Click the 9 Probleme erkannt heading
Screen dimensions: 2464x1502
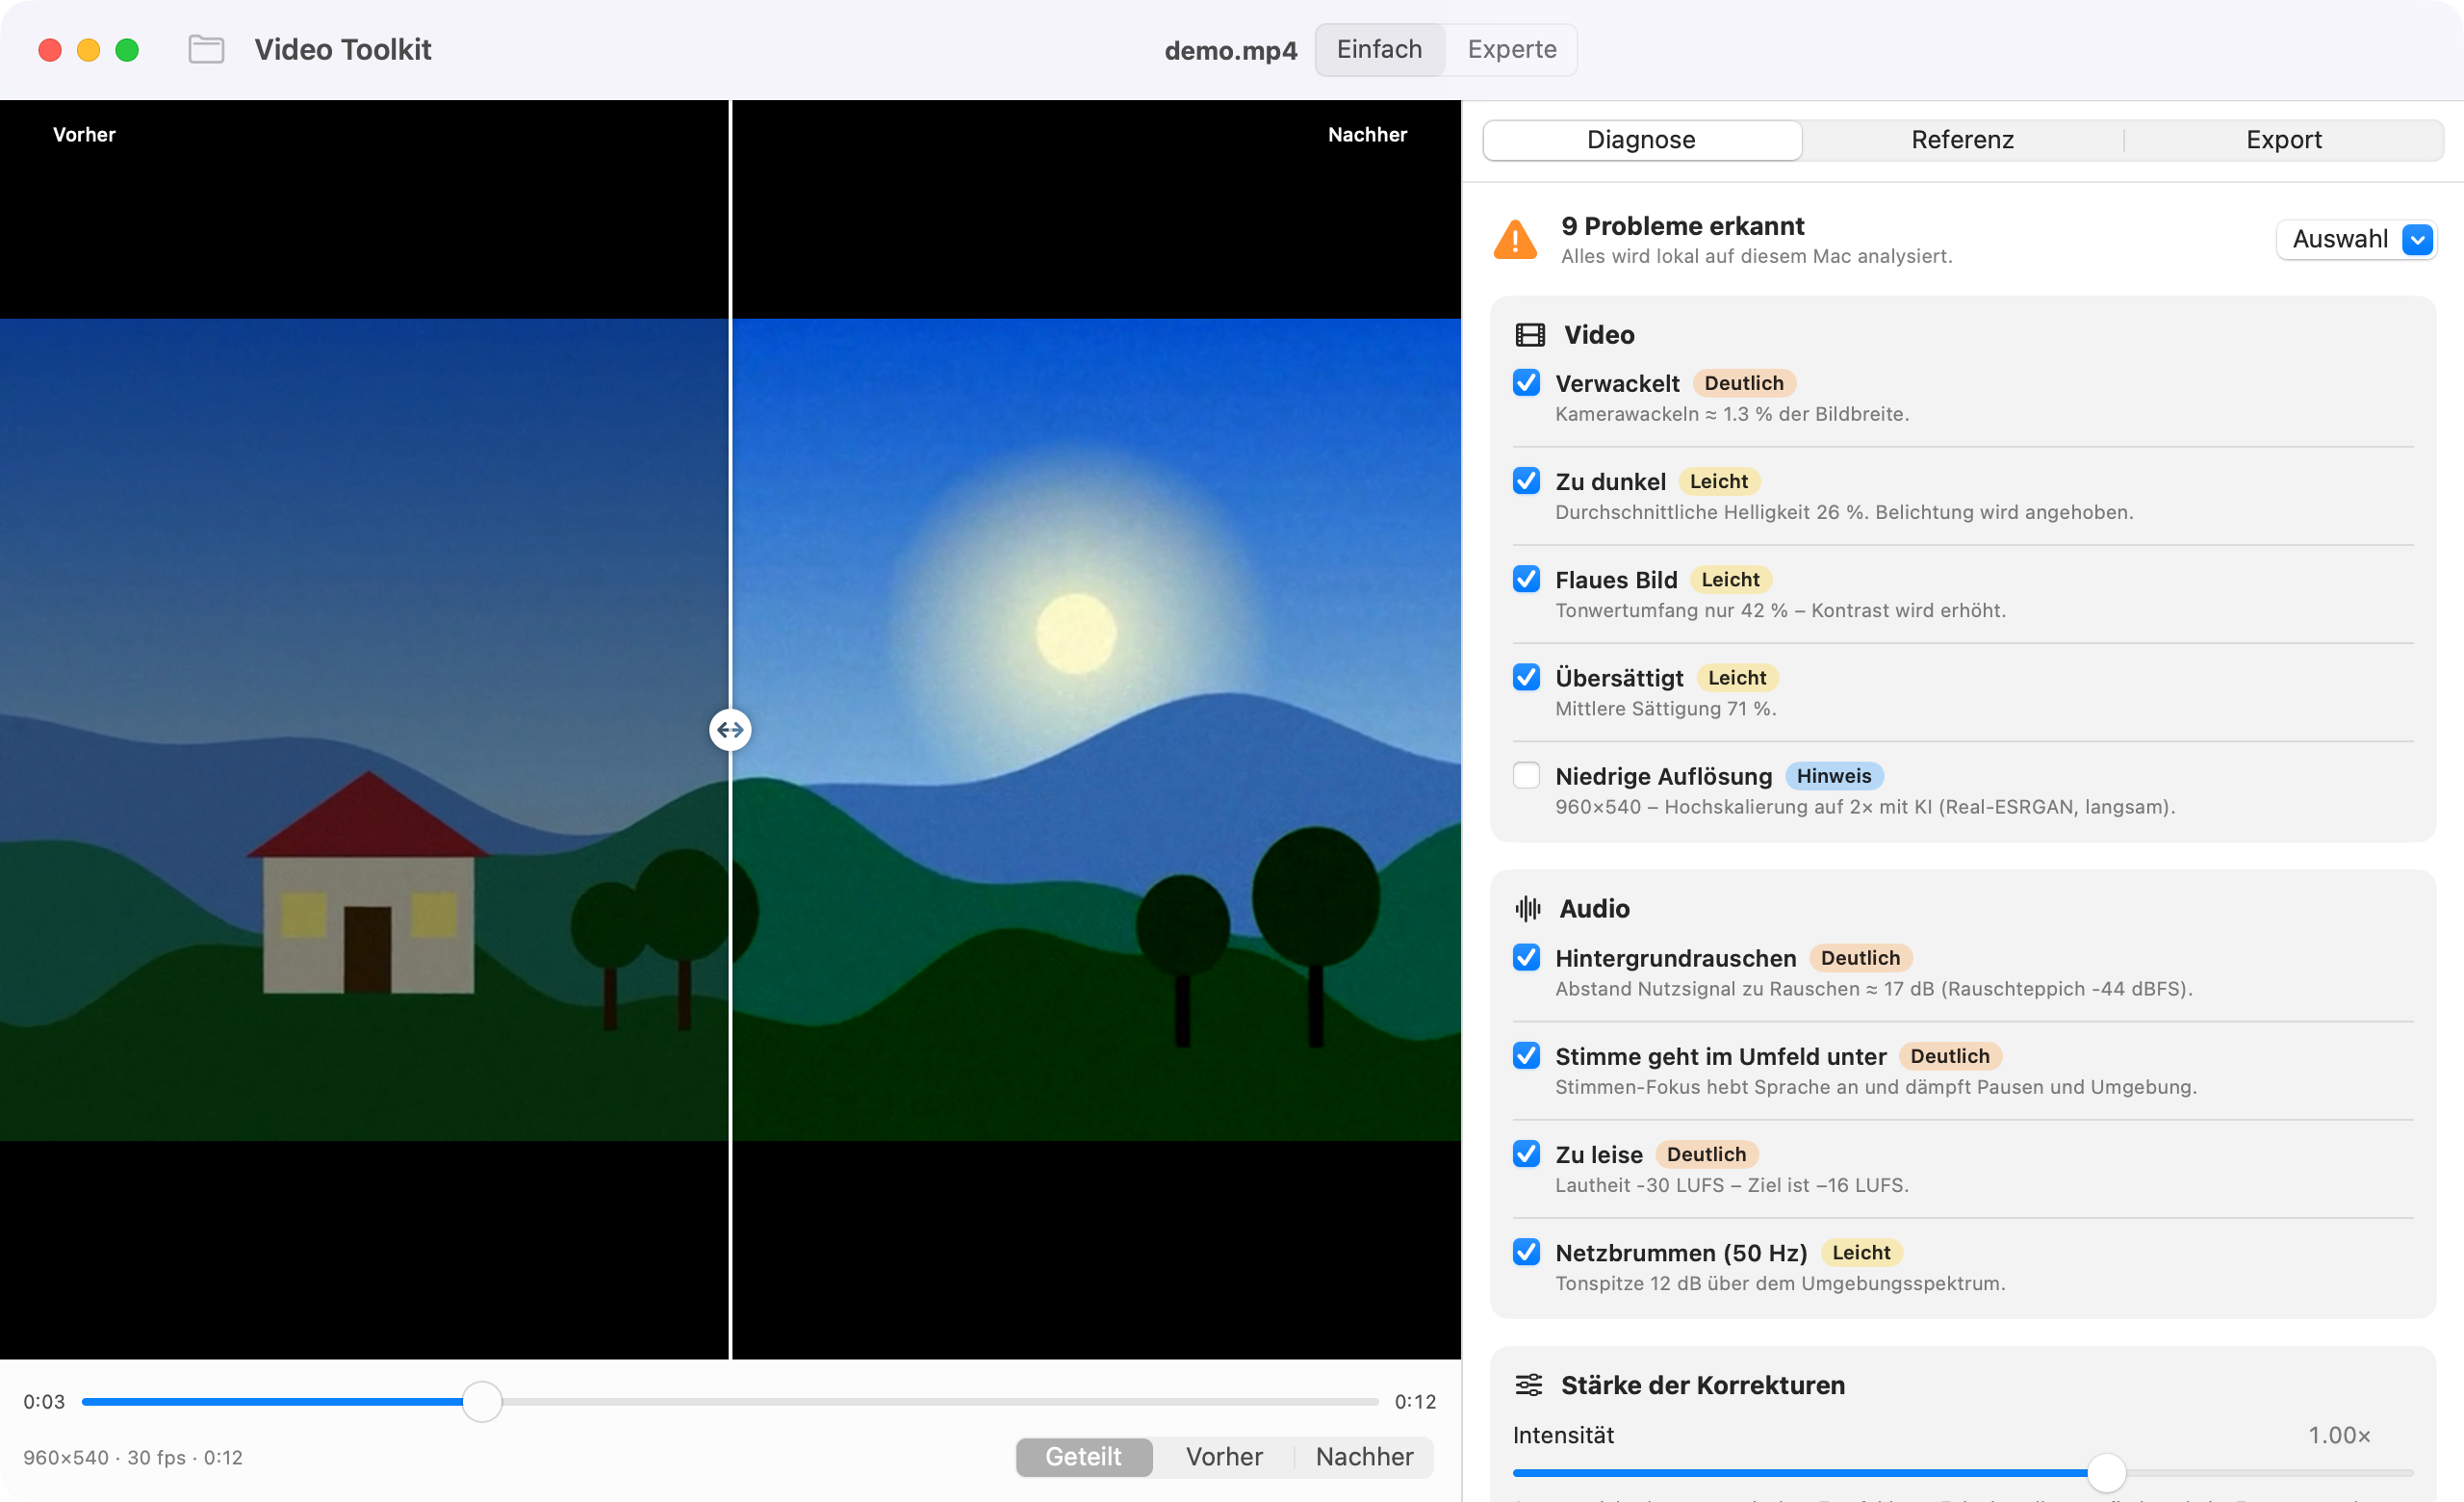[x=1683, y=226]
